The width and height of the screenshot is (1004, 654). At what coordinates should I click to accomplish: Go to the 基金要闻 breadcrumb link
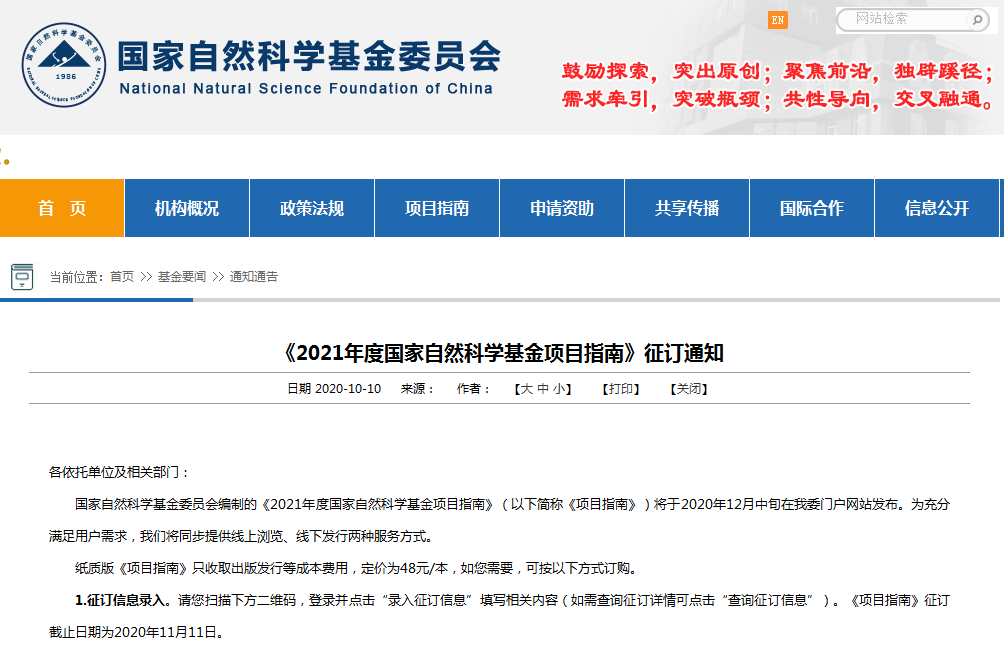pyautogui.click(x=181, y=277)
